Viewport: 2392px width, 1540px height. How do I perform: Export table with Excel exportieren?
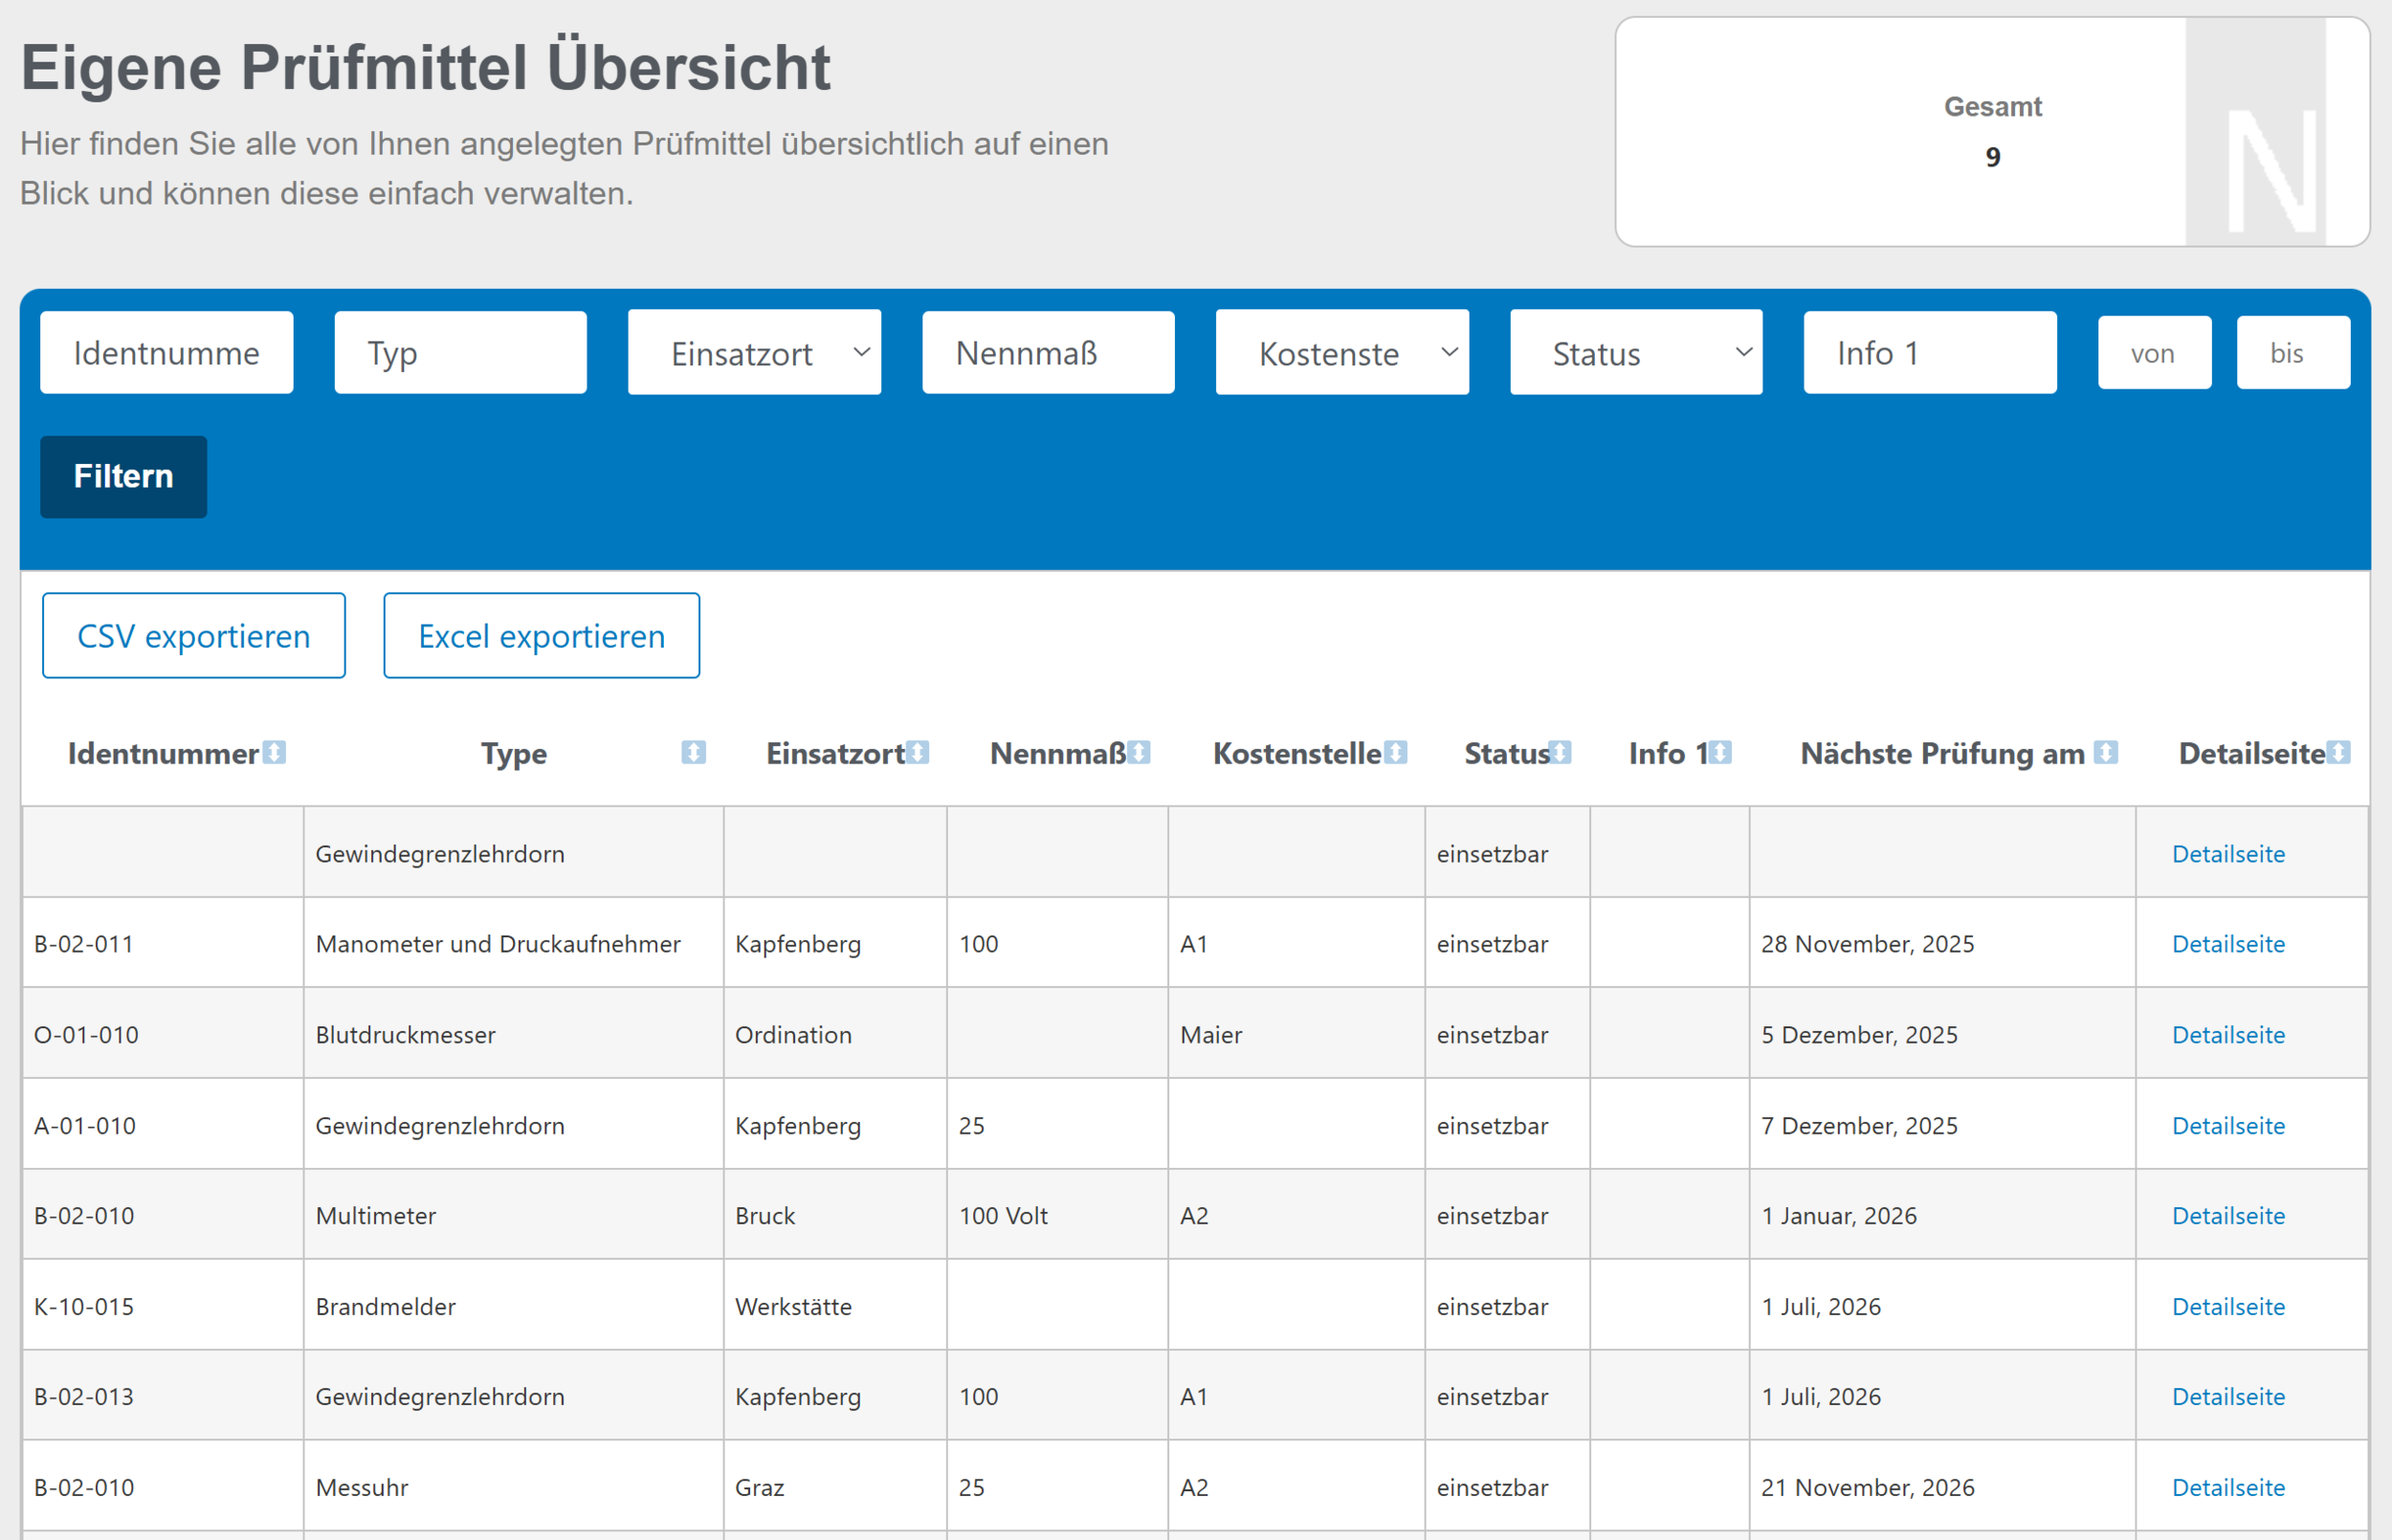[x=541, y=636]
